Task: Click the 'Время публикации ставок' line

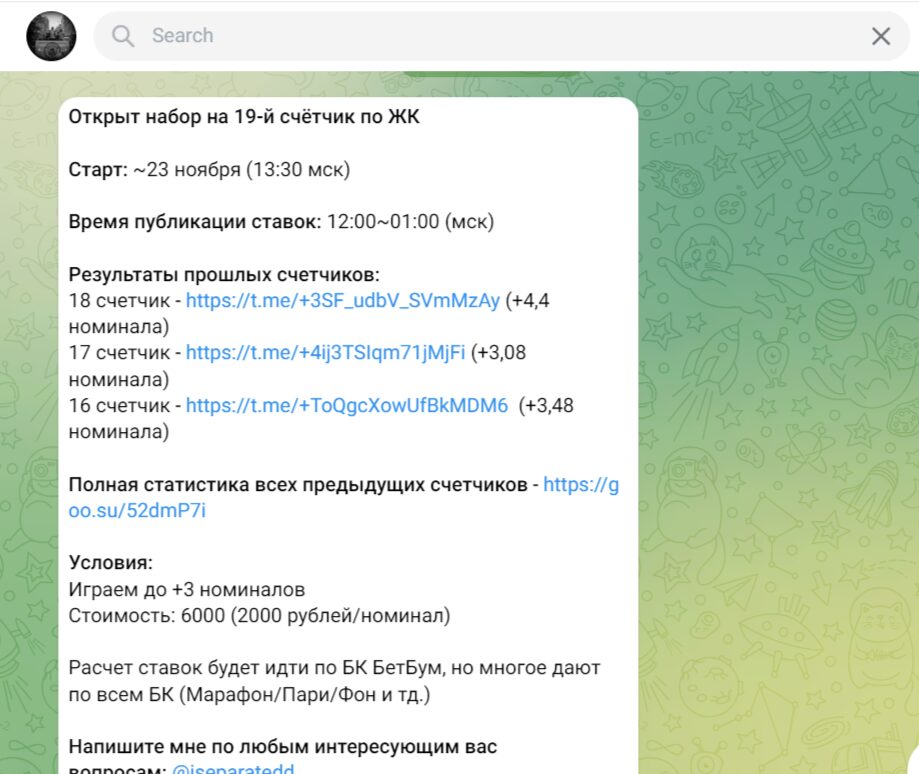Action: 281,221
